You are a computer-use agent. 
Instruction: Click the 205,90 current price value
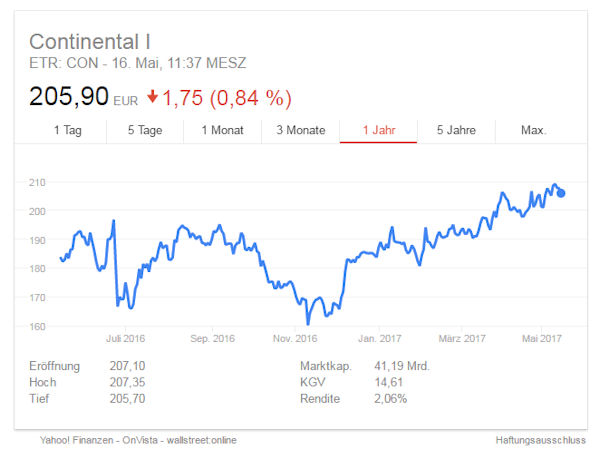(69, 96)
